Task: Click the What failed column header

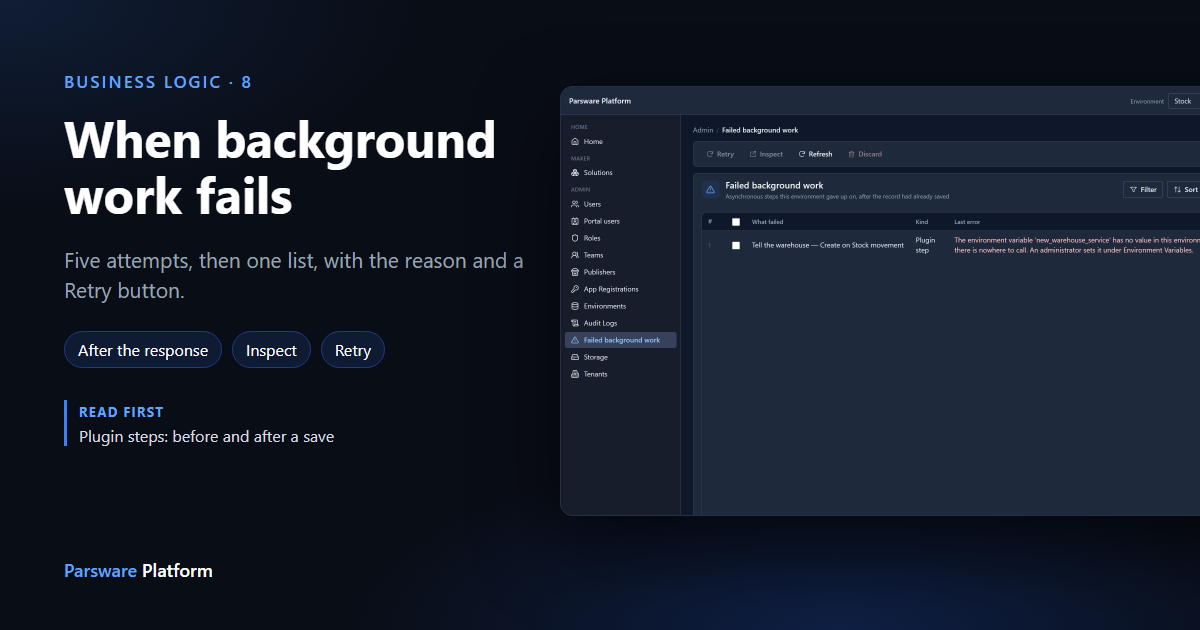Action: tap(767, 222)
